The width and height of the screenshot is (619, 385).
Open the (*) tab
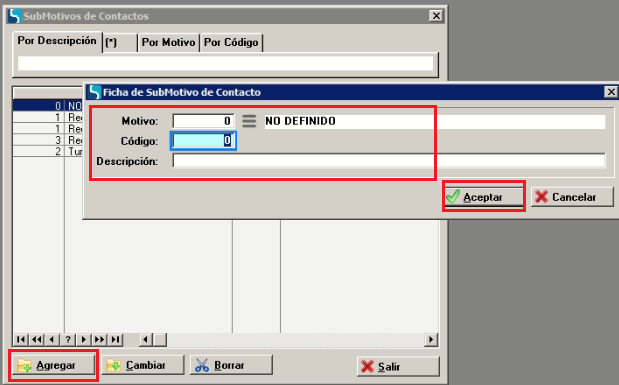coord(120,43)
